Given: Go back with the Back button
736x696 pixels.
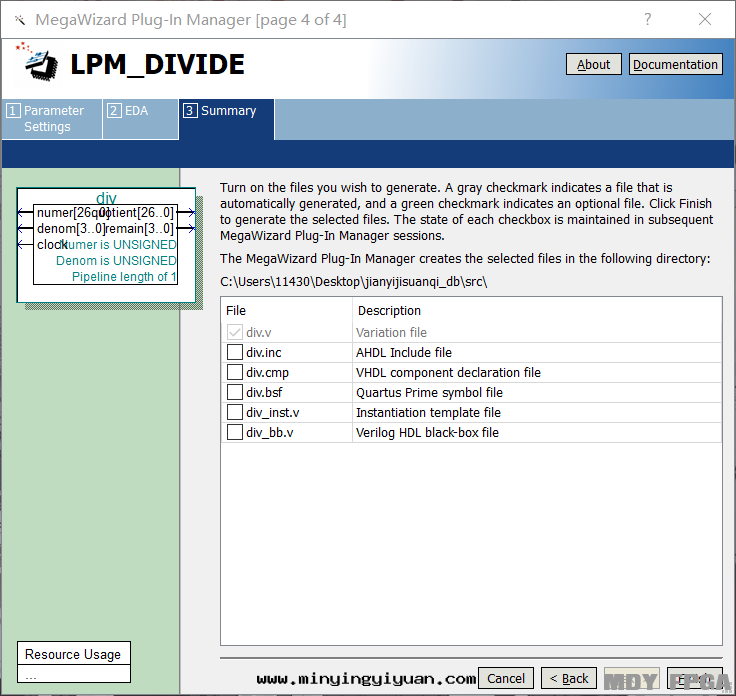Looking at the screenshot, I should coord(569,678).
